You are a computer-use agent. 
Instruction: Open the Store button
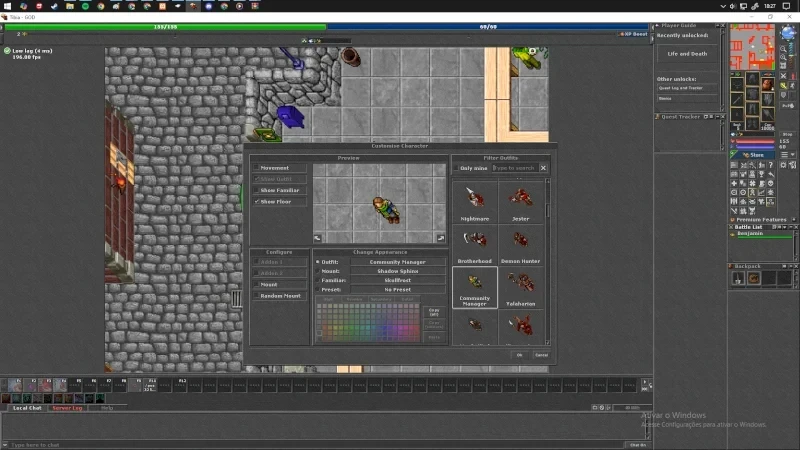[752, 155]
